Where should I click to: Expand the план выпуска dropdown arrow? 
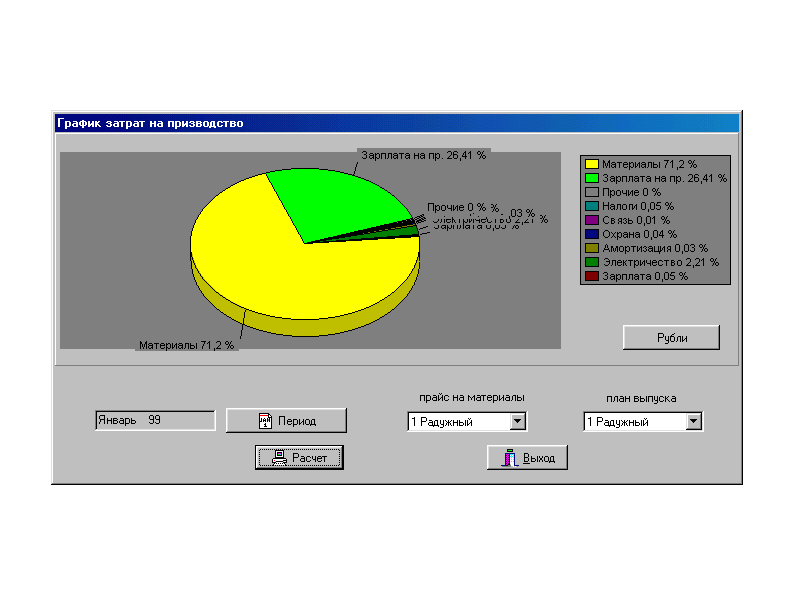click(693, 422)
